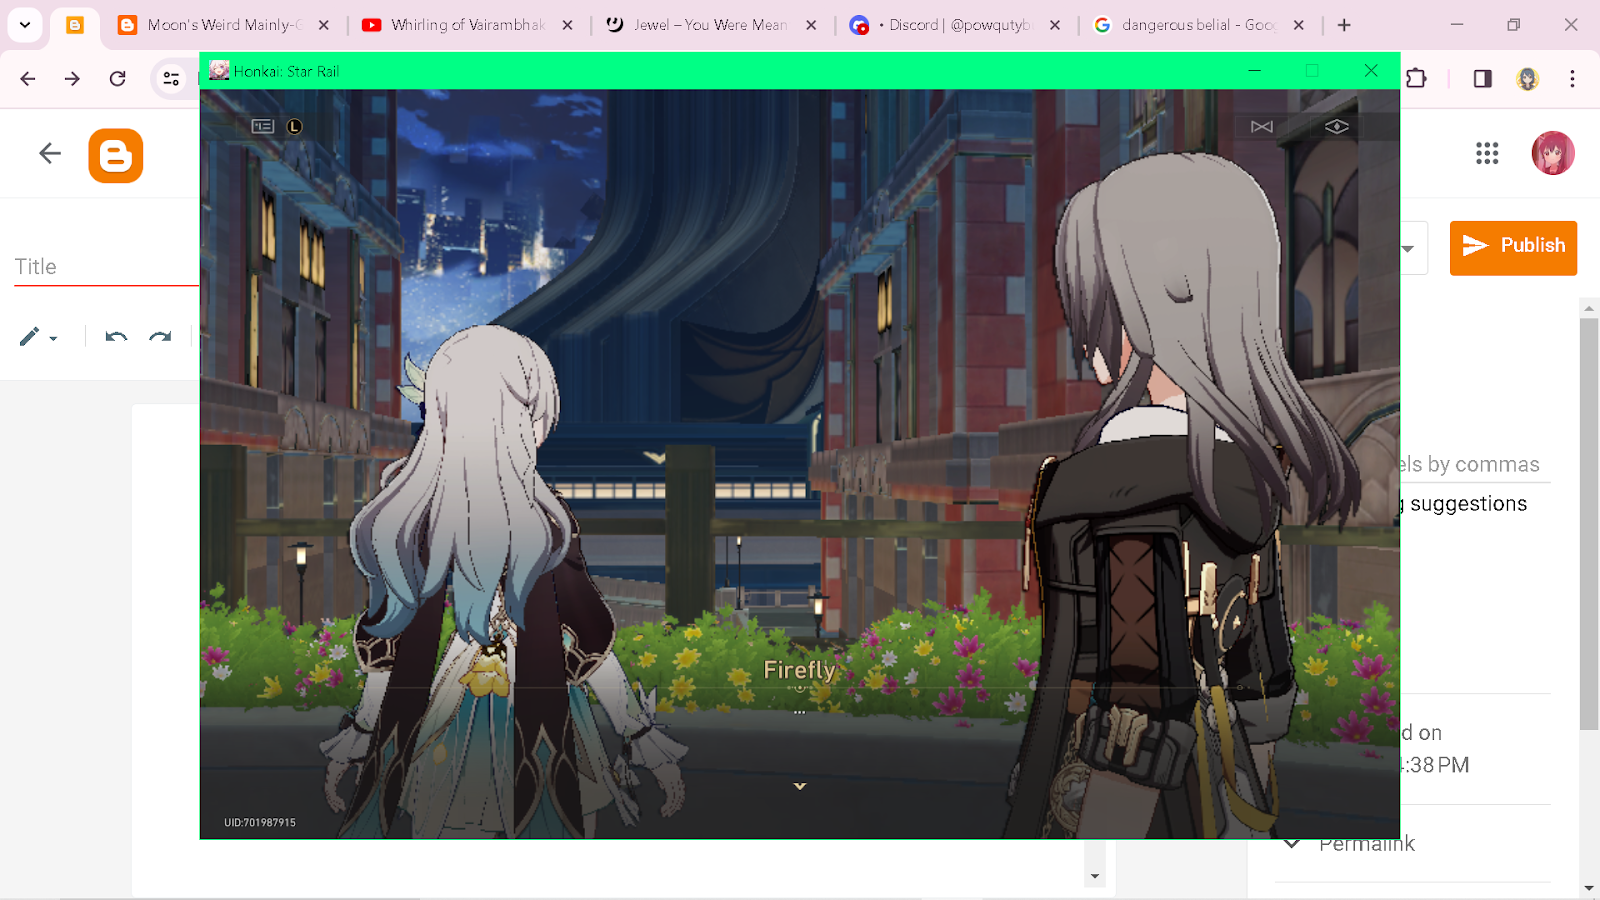Open a new Chrome tab
This screenshot has height=900, width=1600.
pos(1344,25)
